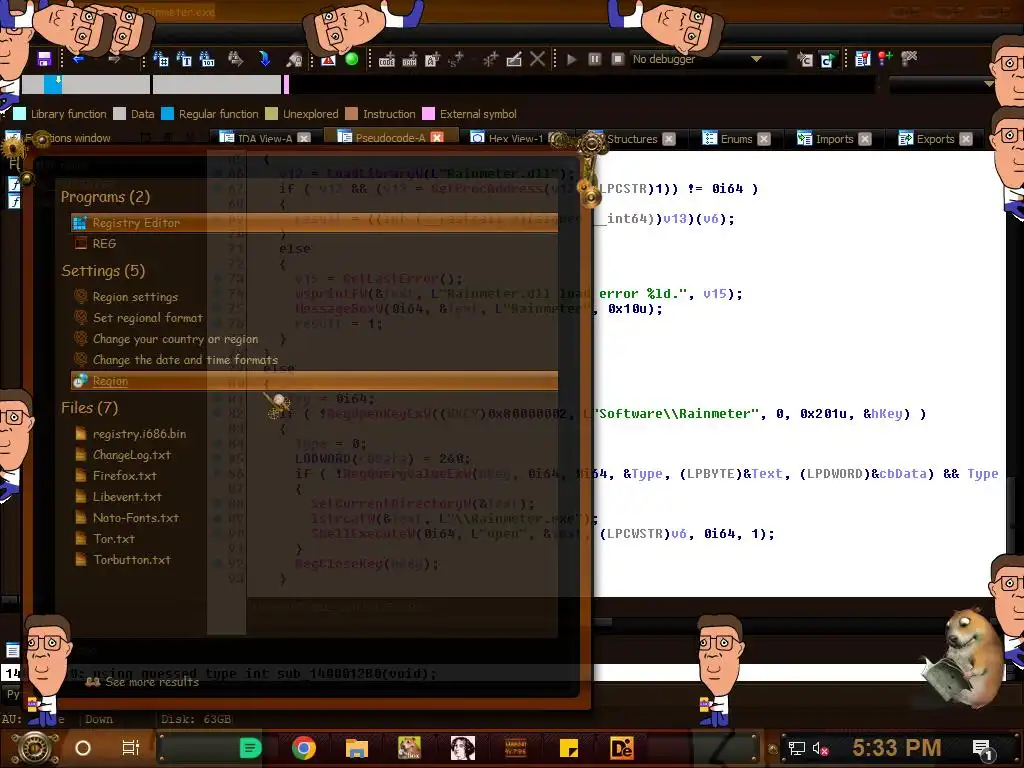The image size is (1024, 768).
Task: Click the Save icon in IDA toolbar
Action: click(x=44, y=59)
